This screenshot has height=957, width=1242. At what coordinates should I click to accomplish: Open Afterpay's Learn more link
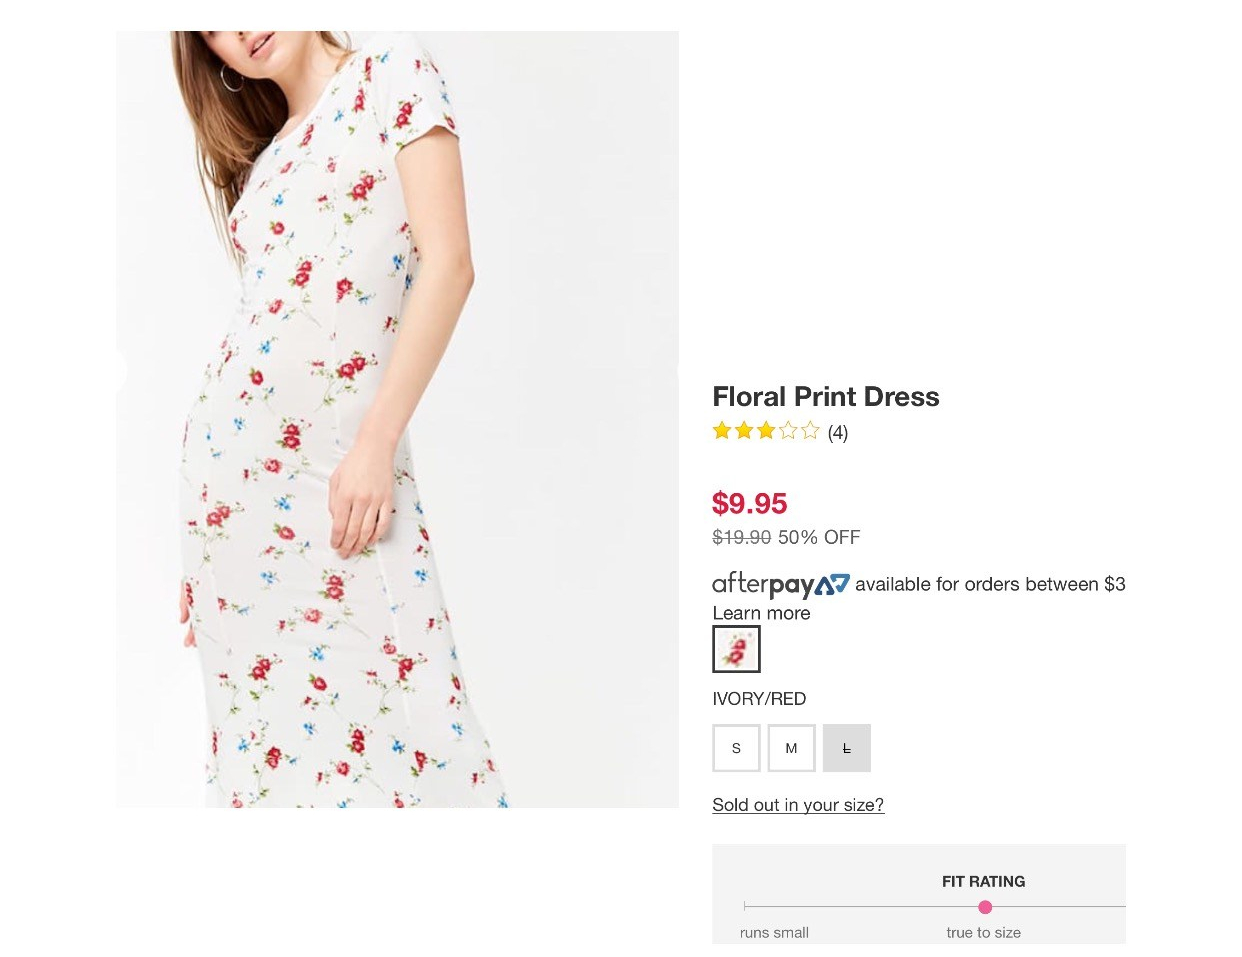[x=761, y=613]
